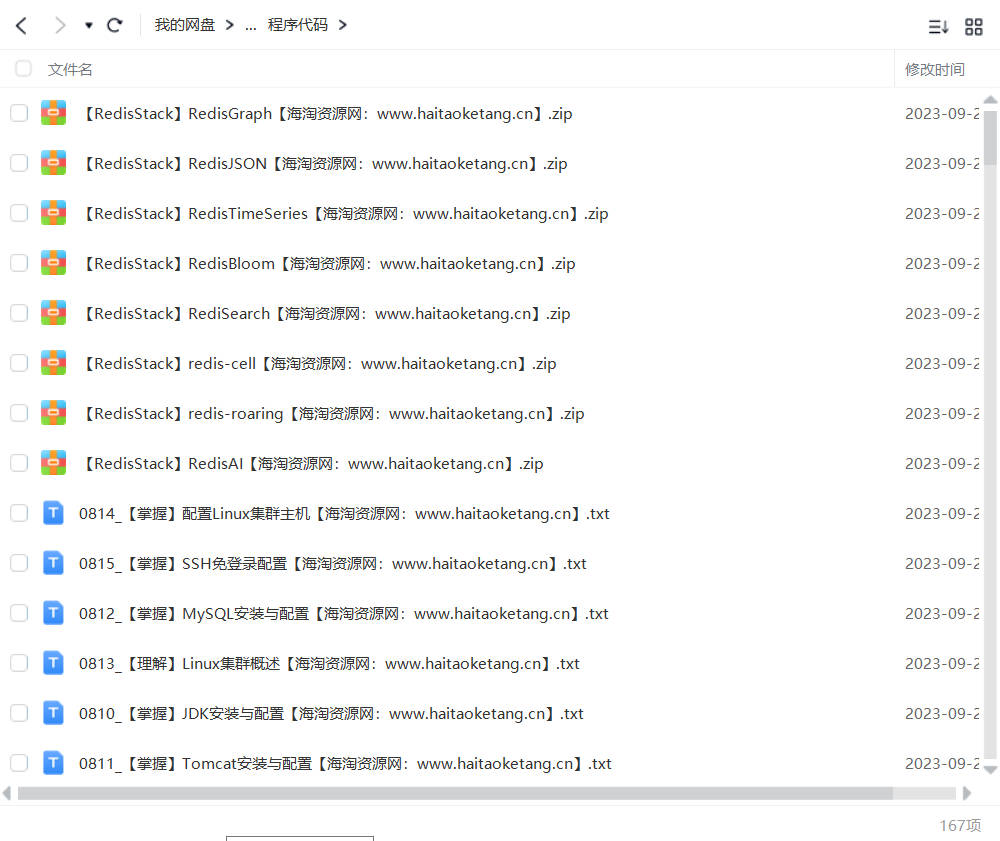Switch to grid view

tap(973, 27)
